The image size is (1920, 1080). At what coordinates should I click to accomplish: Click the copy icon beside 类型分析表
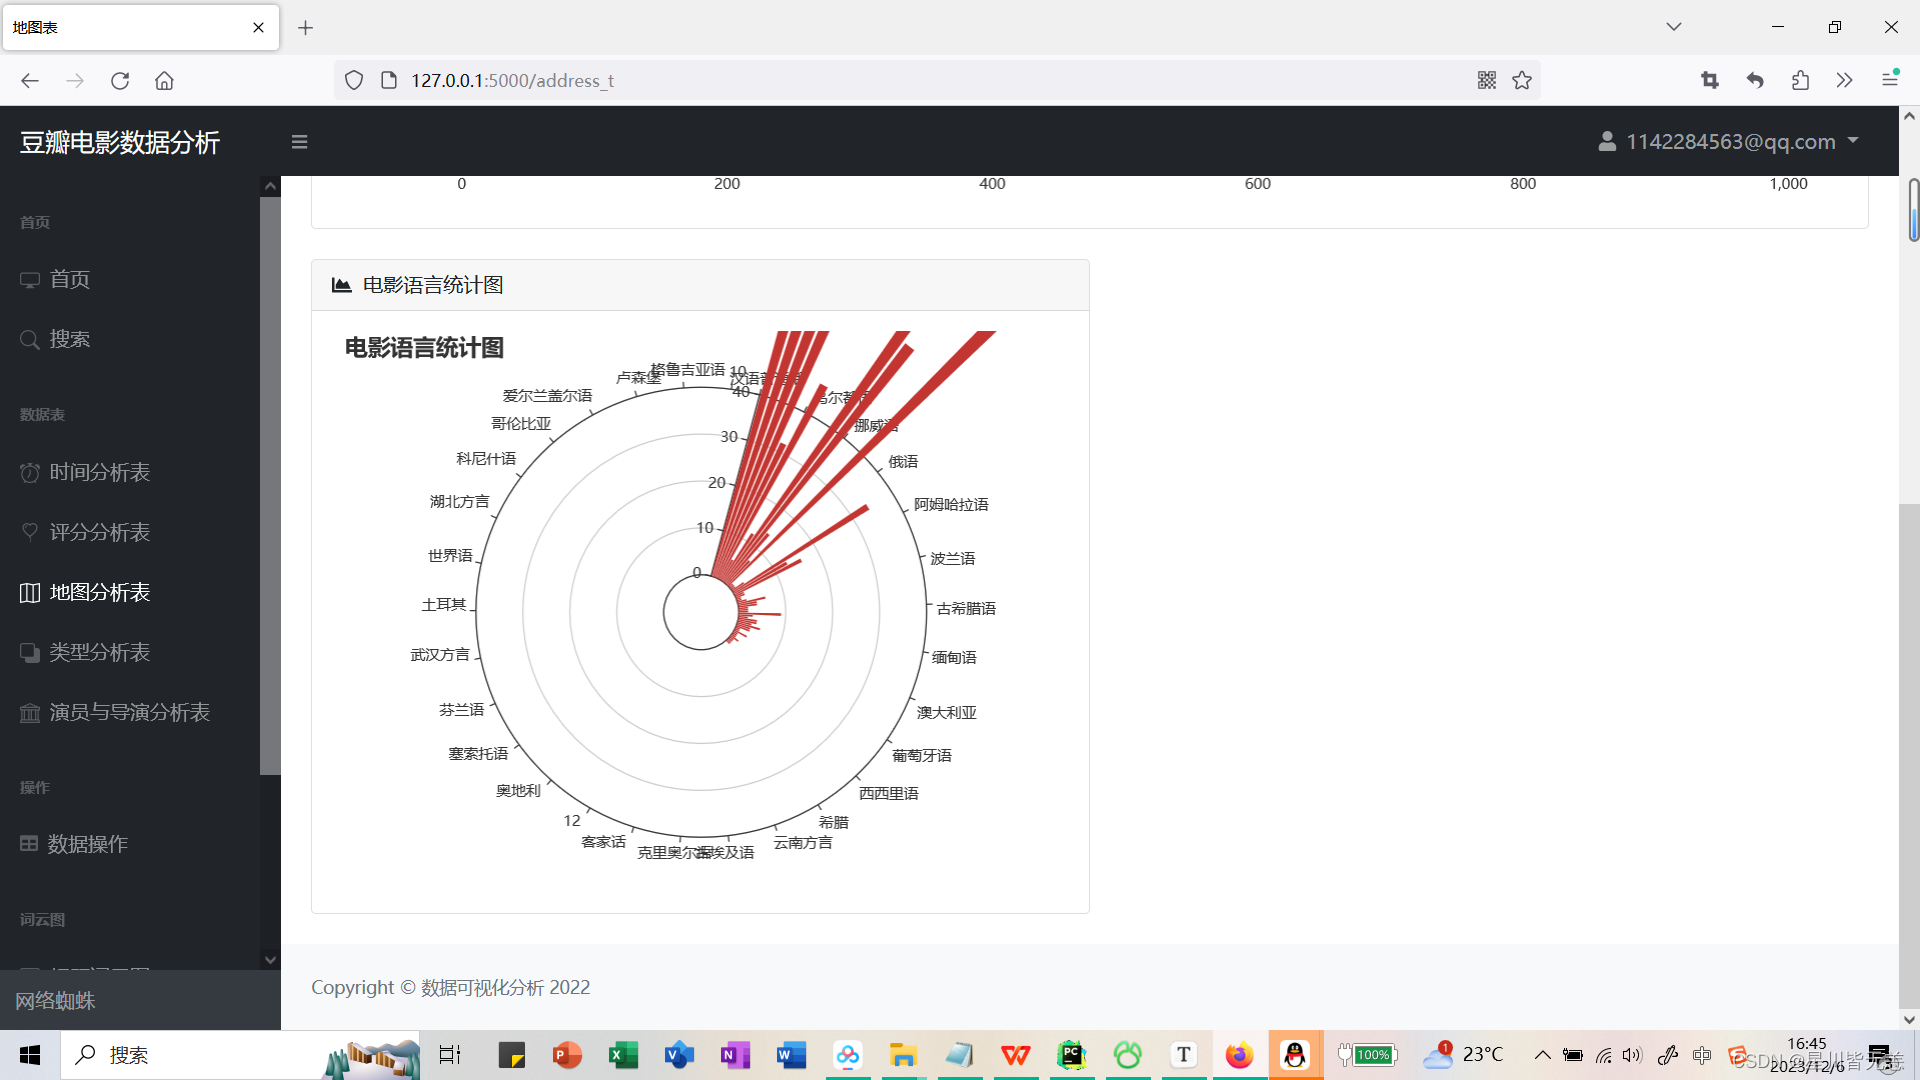[x=30, y=652]
